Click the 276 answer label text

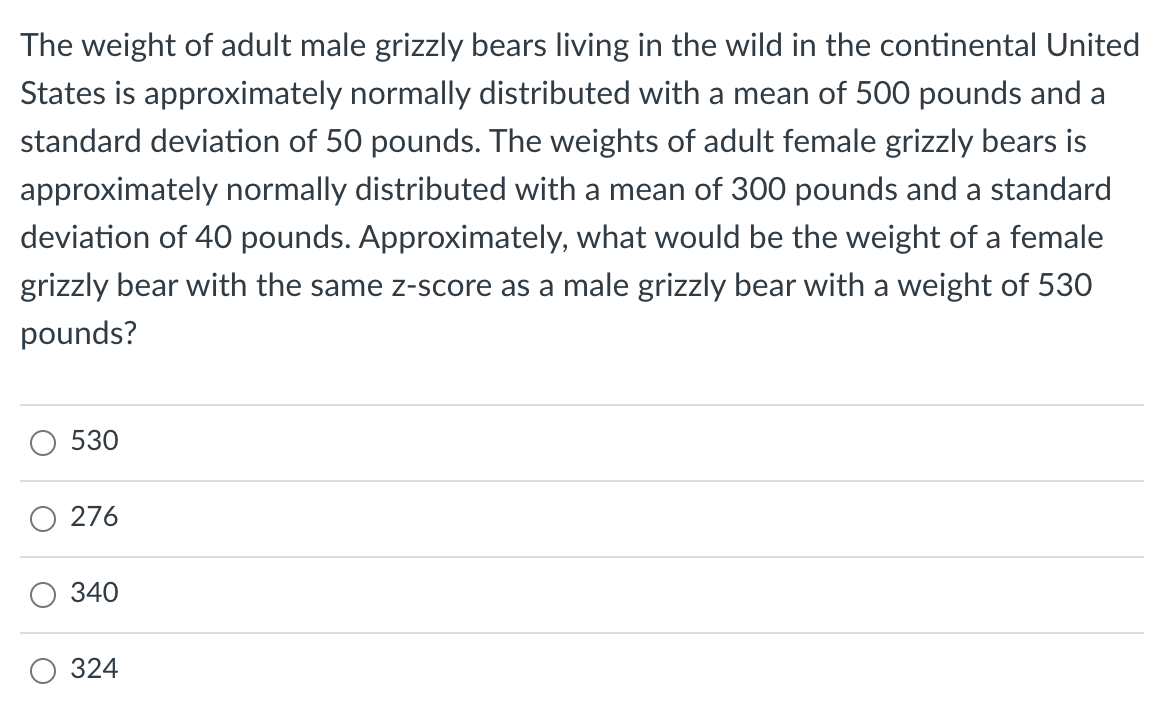(94, 516)
